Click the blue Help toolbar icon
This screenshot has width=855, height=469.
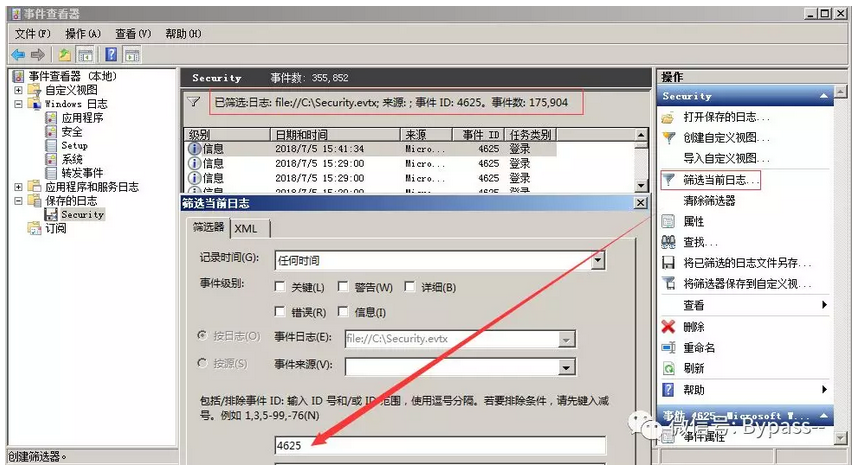pyautogui.click(x=111, y=55)
